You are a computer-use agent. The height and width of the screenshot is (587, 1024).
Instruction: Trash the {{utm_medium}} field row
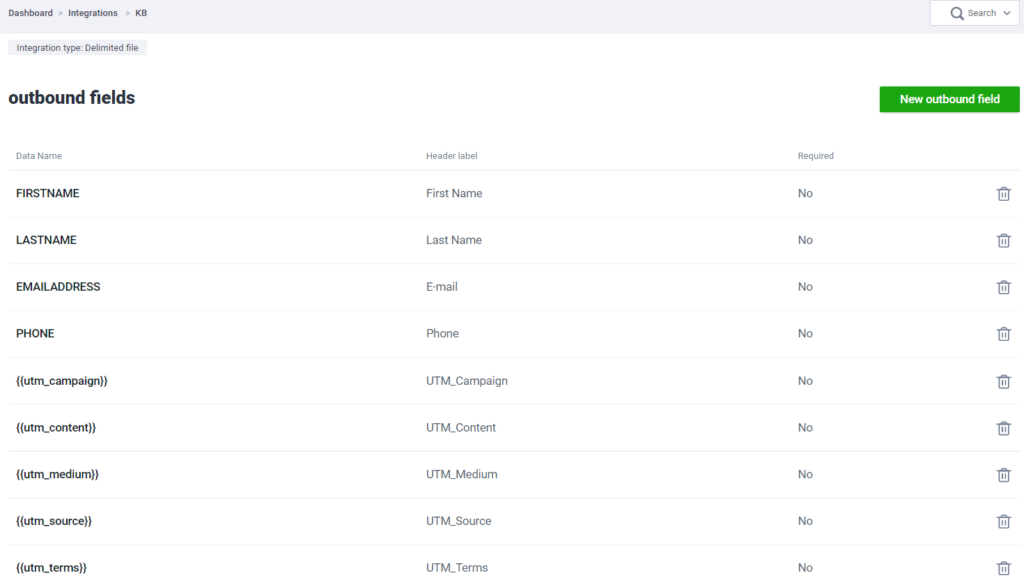point(1003,475)
